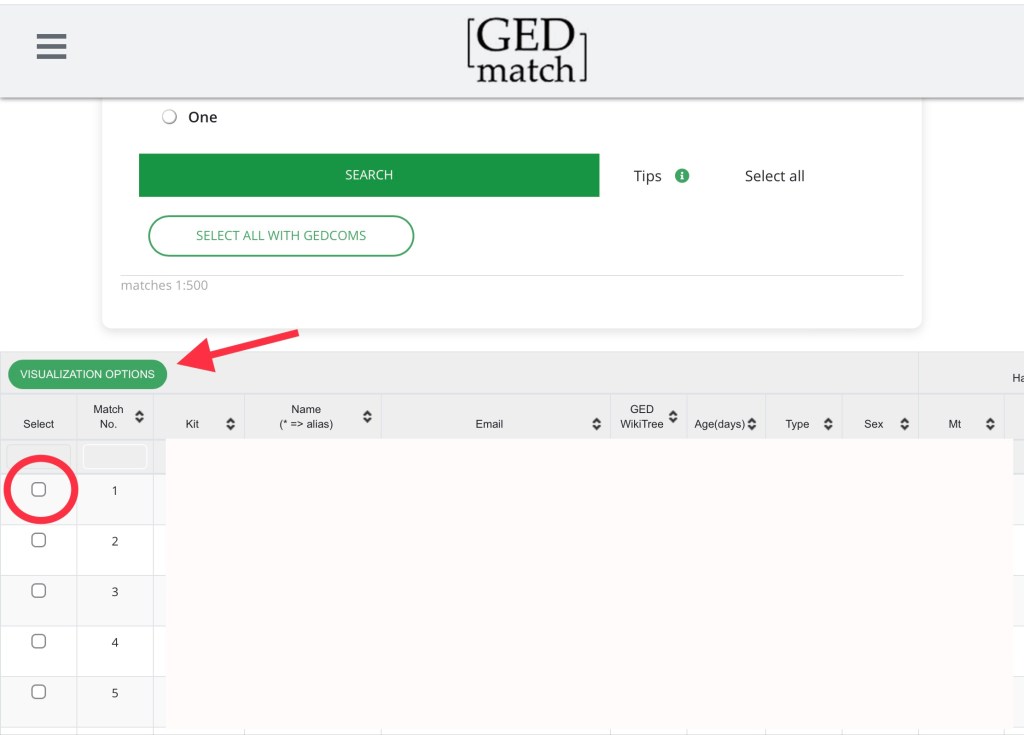The image size is (1024, 735).
Task: Sort table by Kit column arrows
Action: click(x=230, y=424)
